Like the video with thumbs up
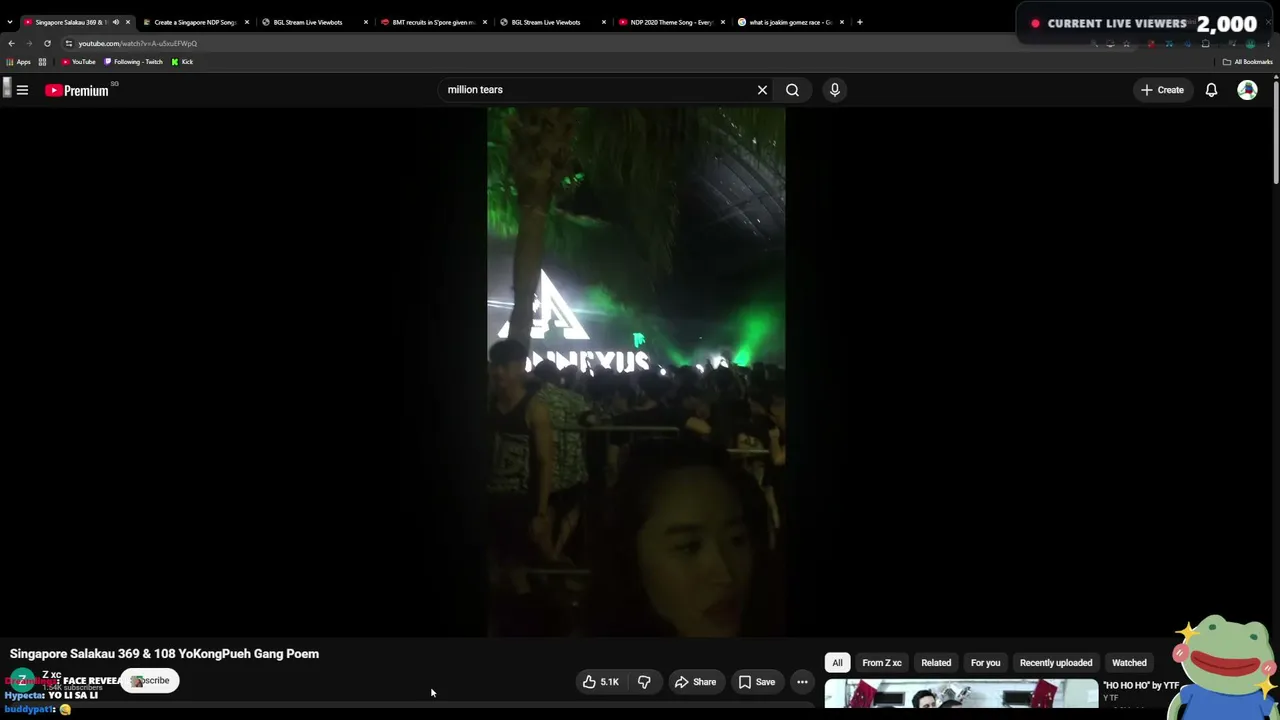Viewport: 1280px width, 720px height. pos(600,682)
